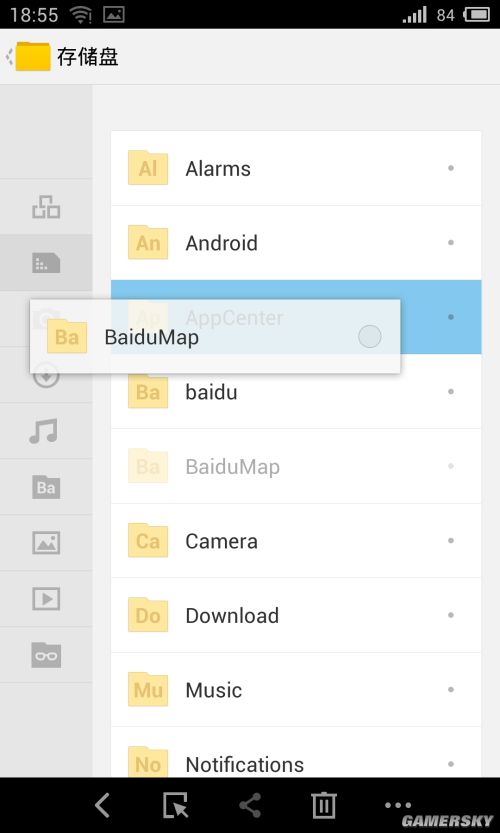Open the more options three-dot menu
The height and width of the screenshot is (833, 500).
pos(397,805)
